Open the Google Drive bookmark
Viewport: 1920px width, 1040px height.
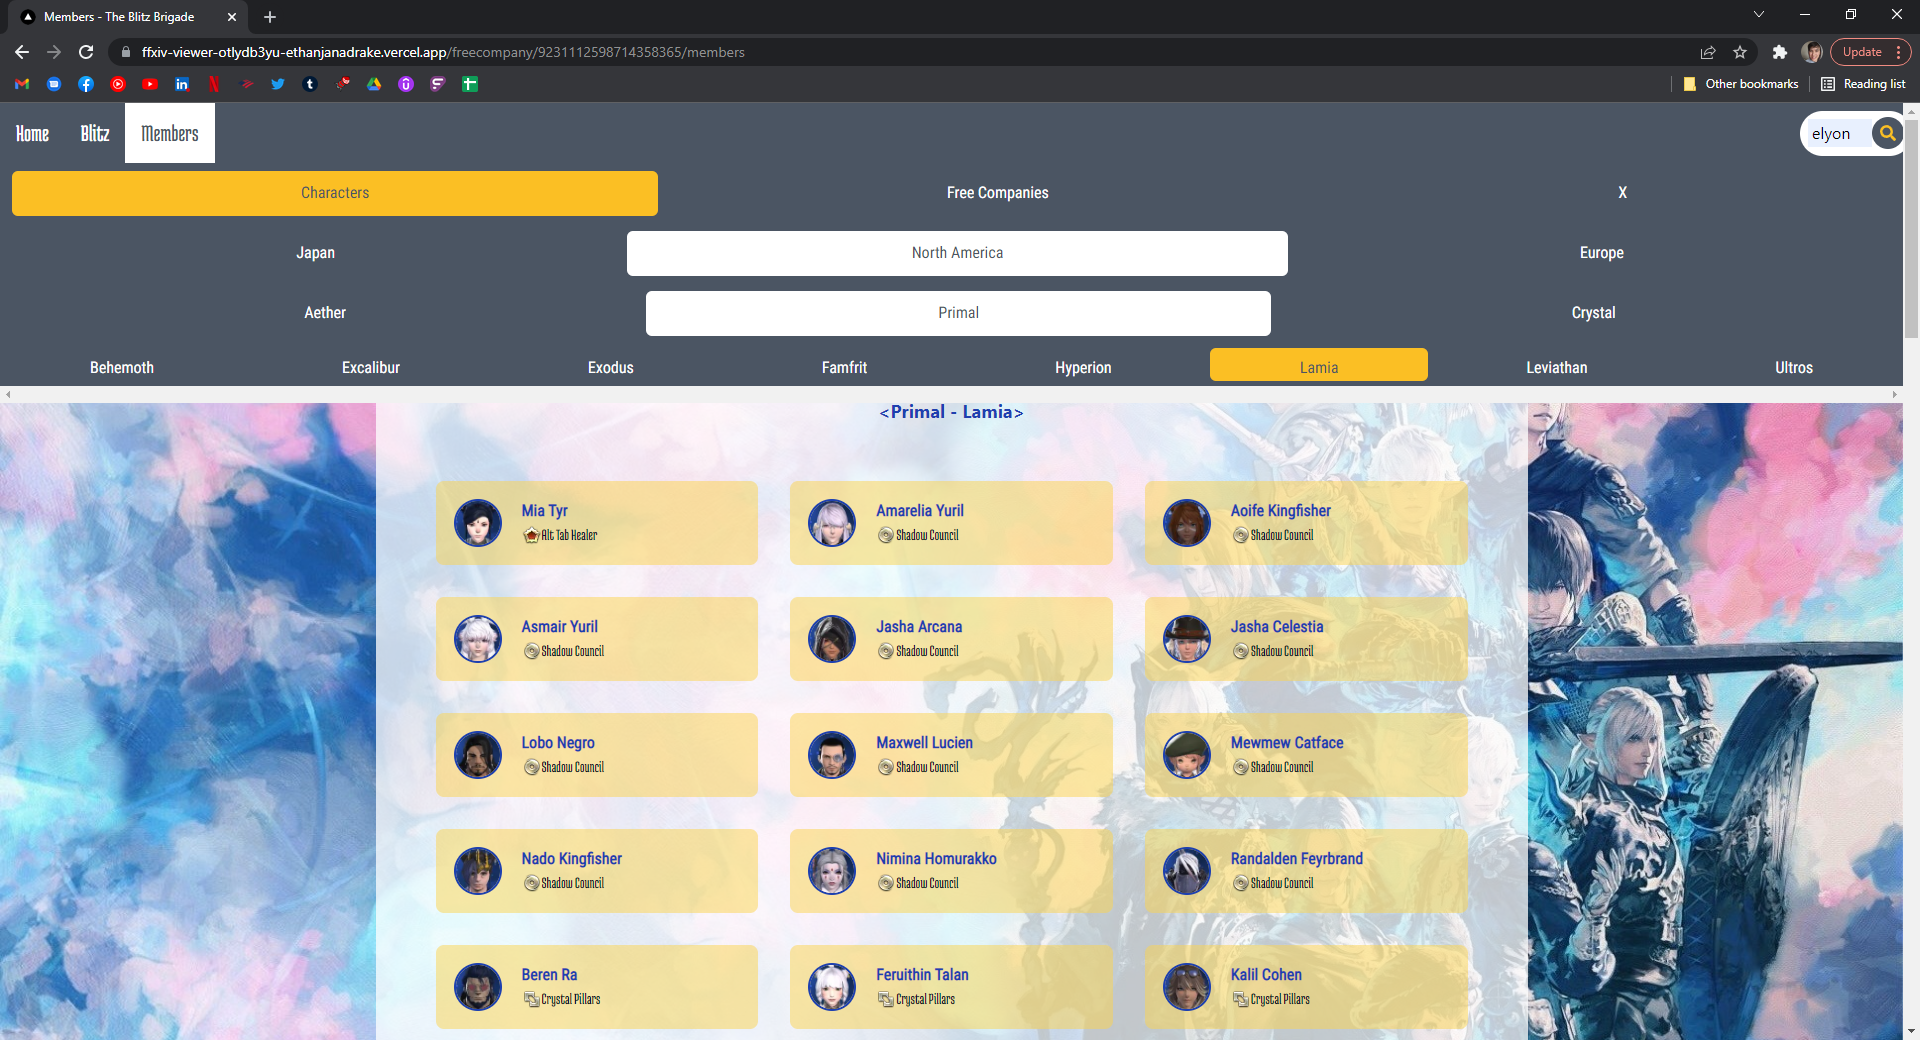pyautogui.click(x=374, y=84)
